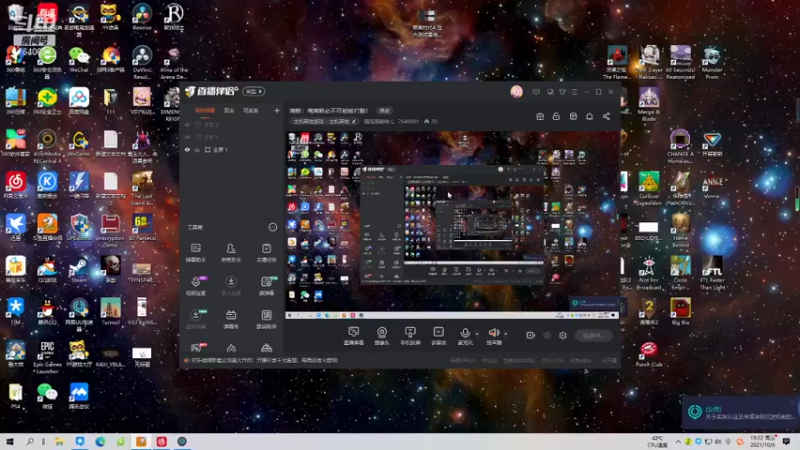The width and height of the screenshot is (800, 450).
Task: Open Punch Club desktop shortcut
Action: point(648,355)
